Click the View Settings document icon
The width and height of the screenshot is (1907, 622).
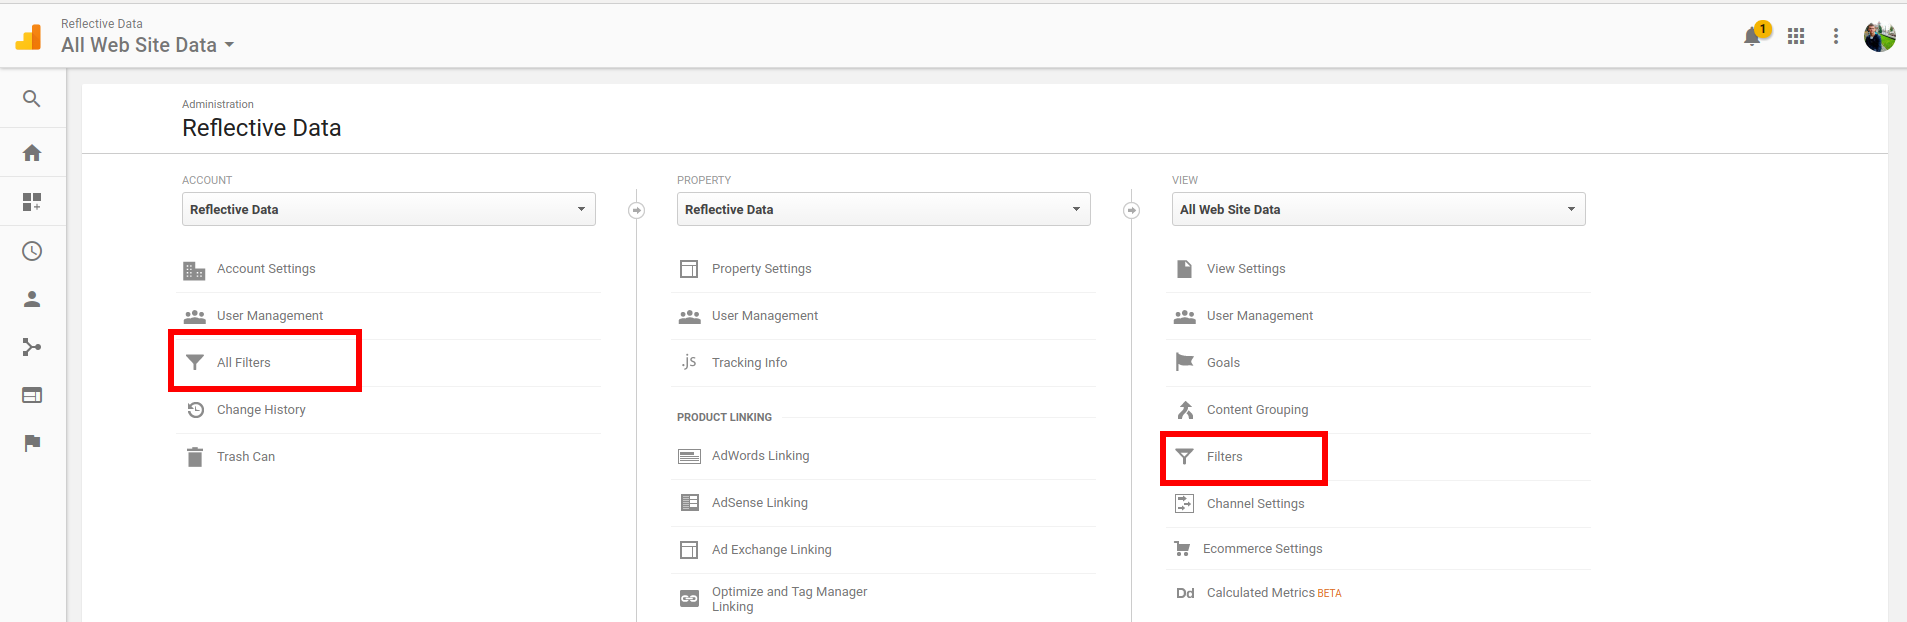(1184, 269)
